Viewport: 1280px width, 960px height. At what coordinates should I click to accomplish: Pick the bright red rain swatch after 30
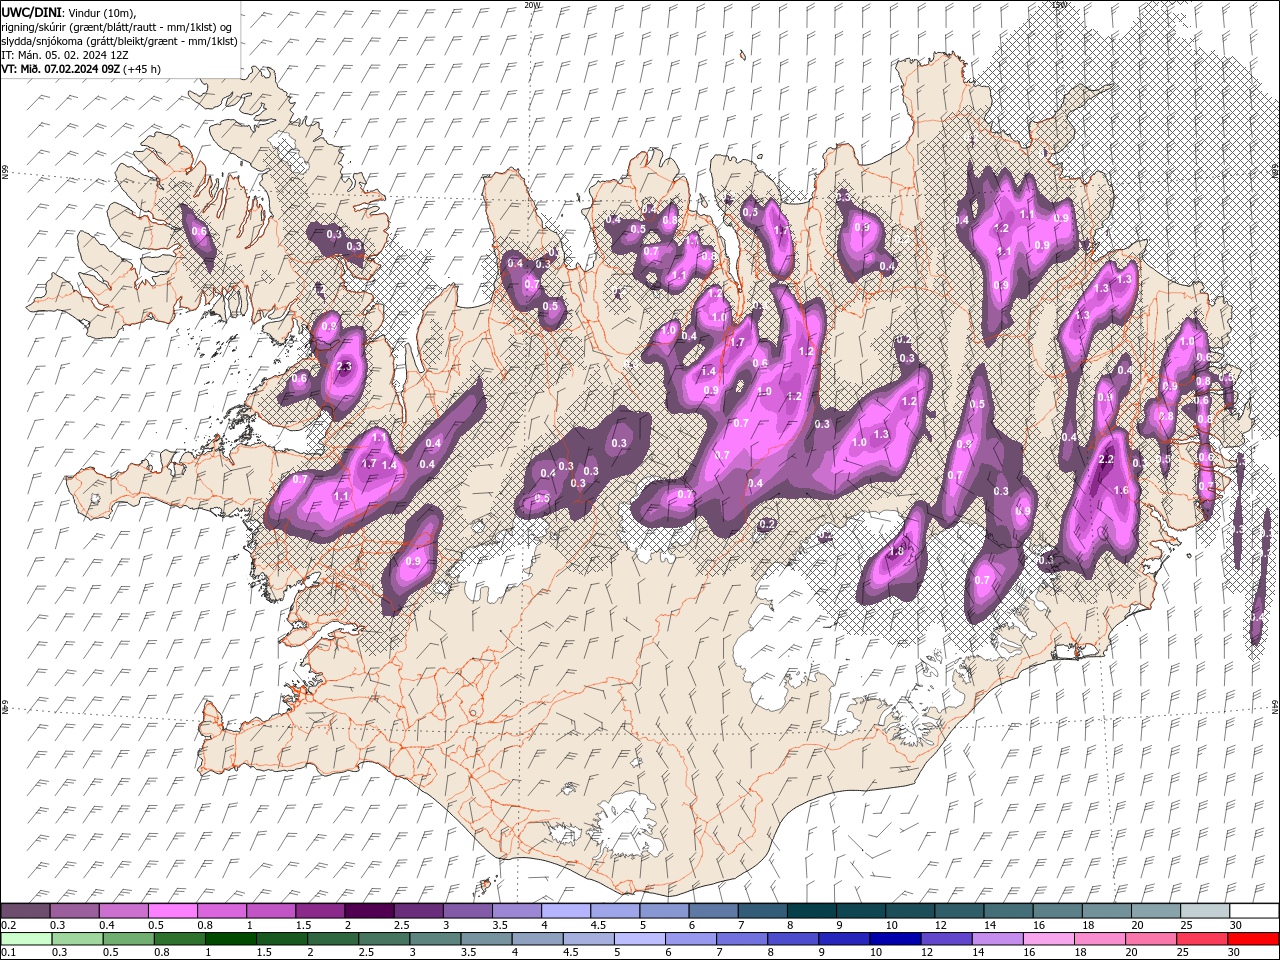[1253, 938]
